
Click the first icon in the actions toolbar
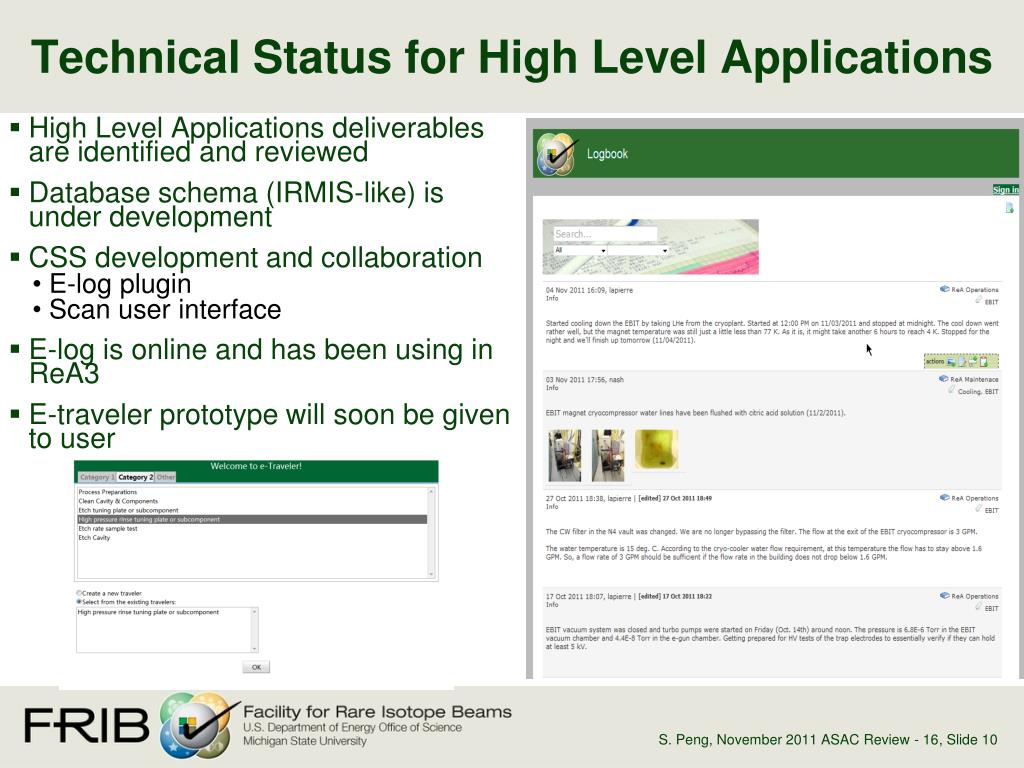click(951, 361)
